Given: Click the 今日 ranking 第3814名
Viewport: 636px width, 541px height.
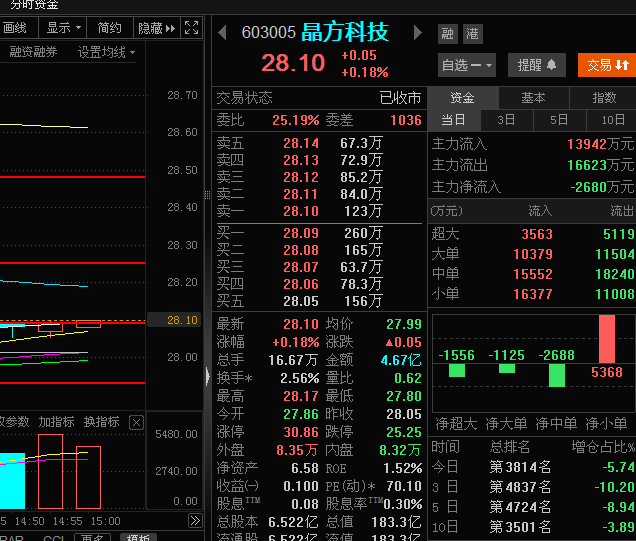Looking at the screenshot, I should pos(520,468).
